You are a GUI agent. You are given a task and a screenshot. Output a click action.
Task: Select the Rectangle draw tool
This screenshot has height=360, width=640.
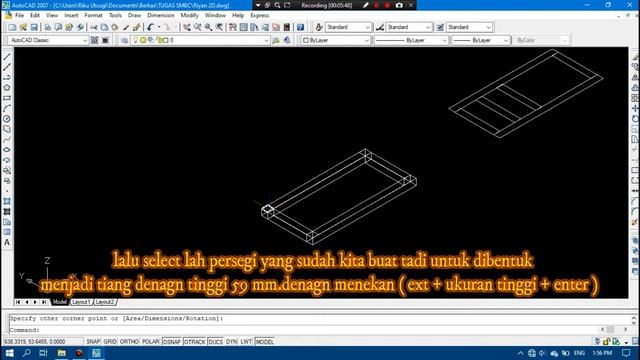point(7,98)
